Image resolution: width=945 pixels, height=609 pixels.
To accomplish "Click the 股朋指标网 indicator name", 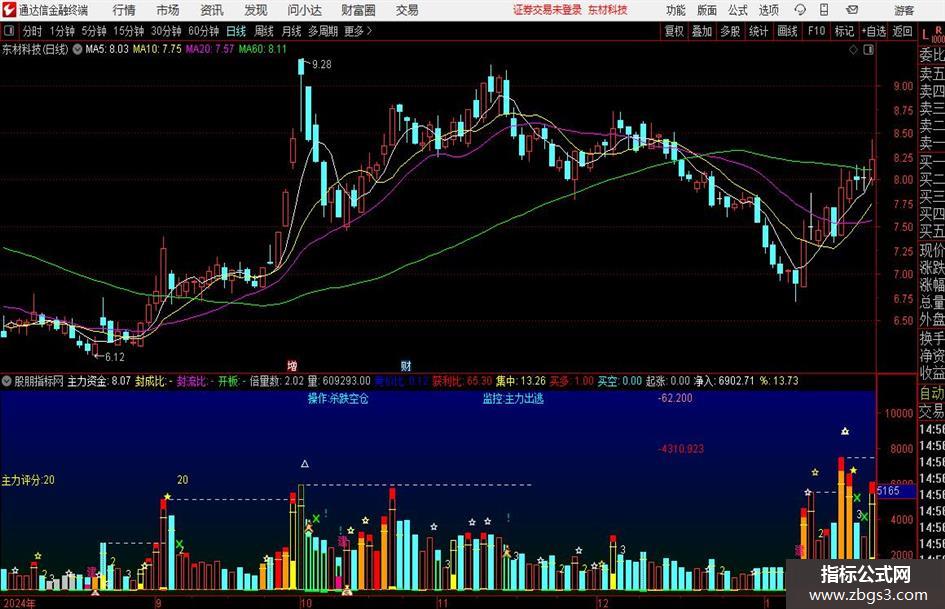I will point(39,381).
